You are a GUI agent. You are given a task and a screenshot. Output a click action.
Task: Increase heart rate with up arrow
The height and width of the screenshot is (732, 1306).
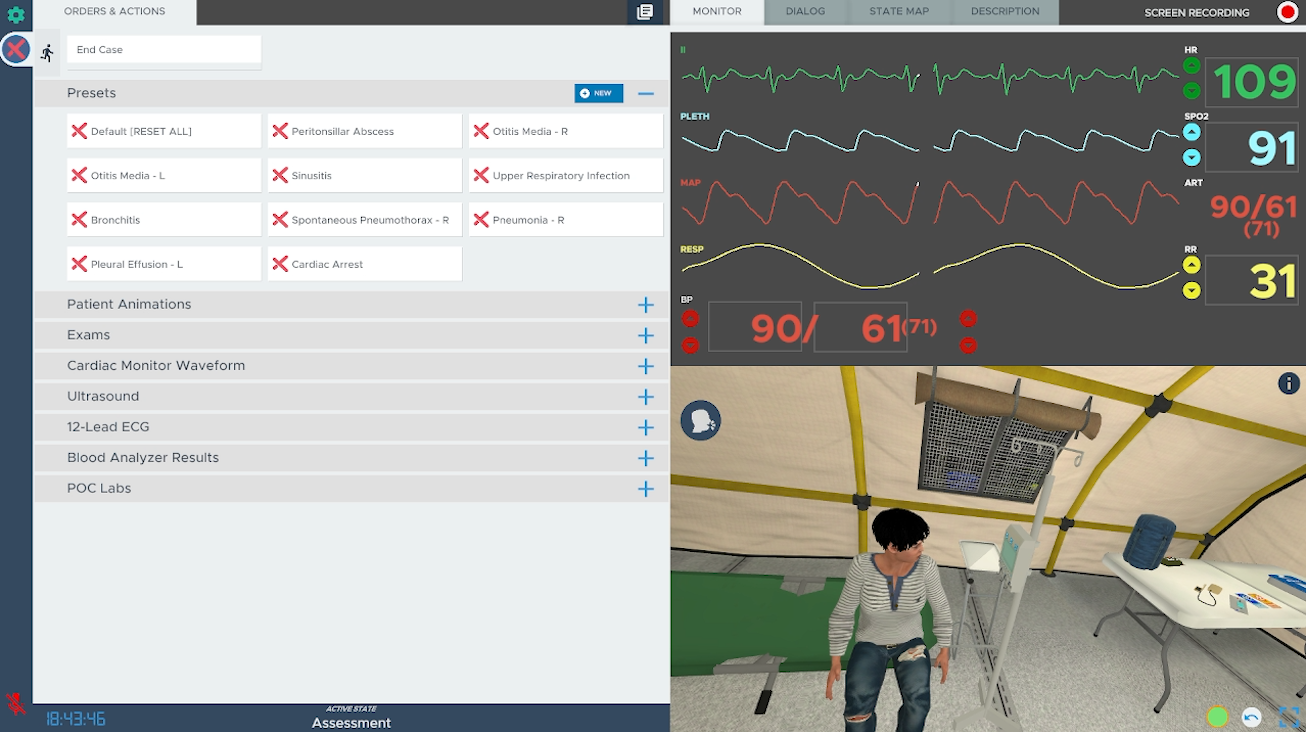tap(1191, 67)
